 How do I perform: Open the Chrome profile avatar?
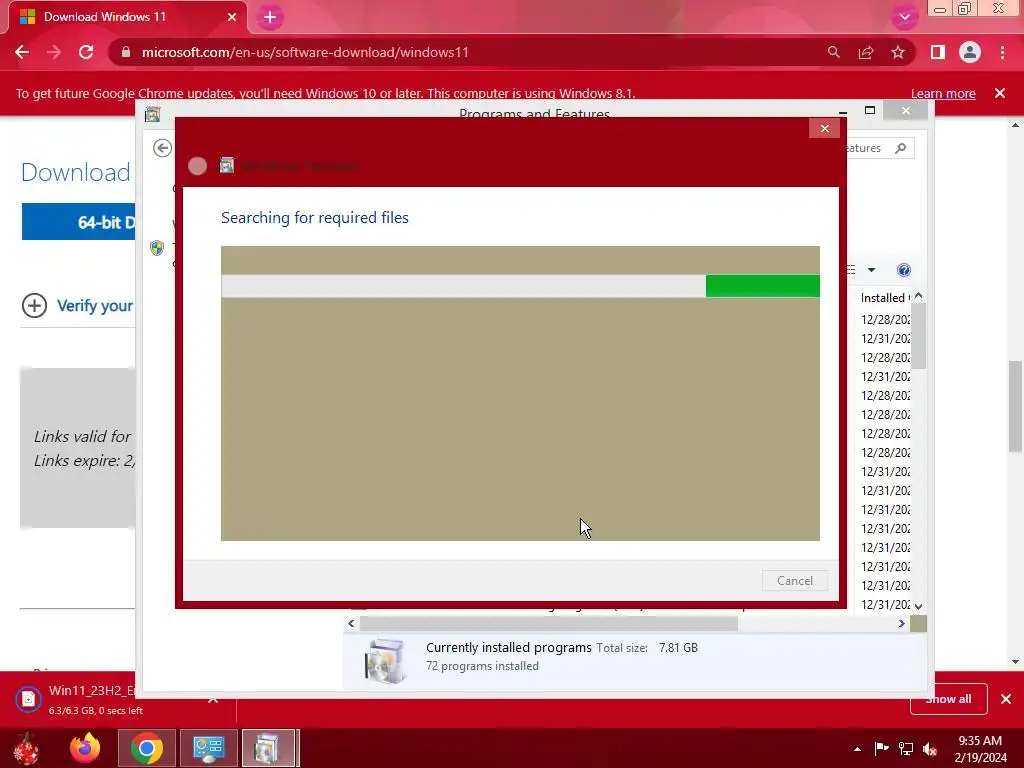[970, 52]
